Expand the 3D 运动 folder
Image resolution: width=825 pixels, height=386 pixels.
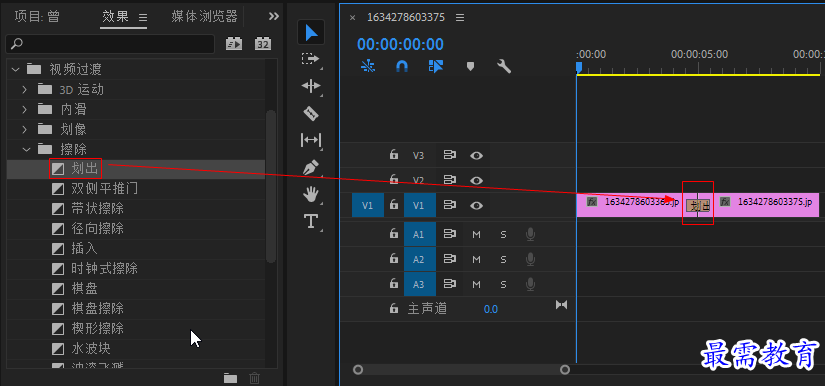point(24,89)
